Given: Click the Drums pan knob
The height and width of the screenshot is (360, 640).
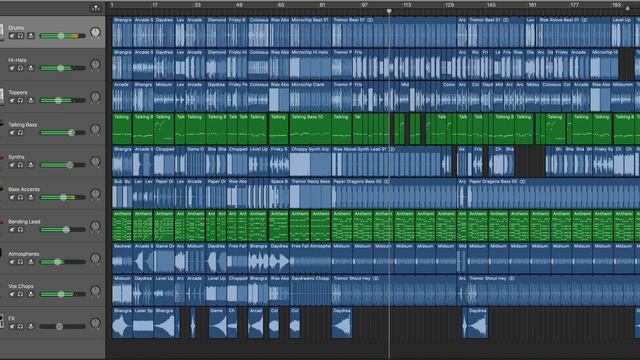Looking at the screenshot, I should (x=95, y=32).
